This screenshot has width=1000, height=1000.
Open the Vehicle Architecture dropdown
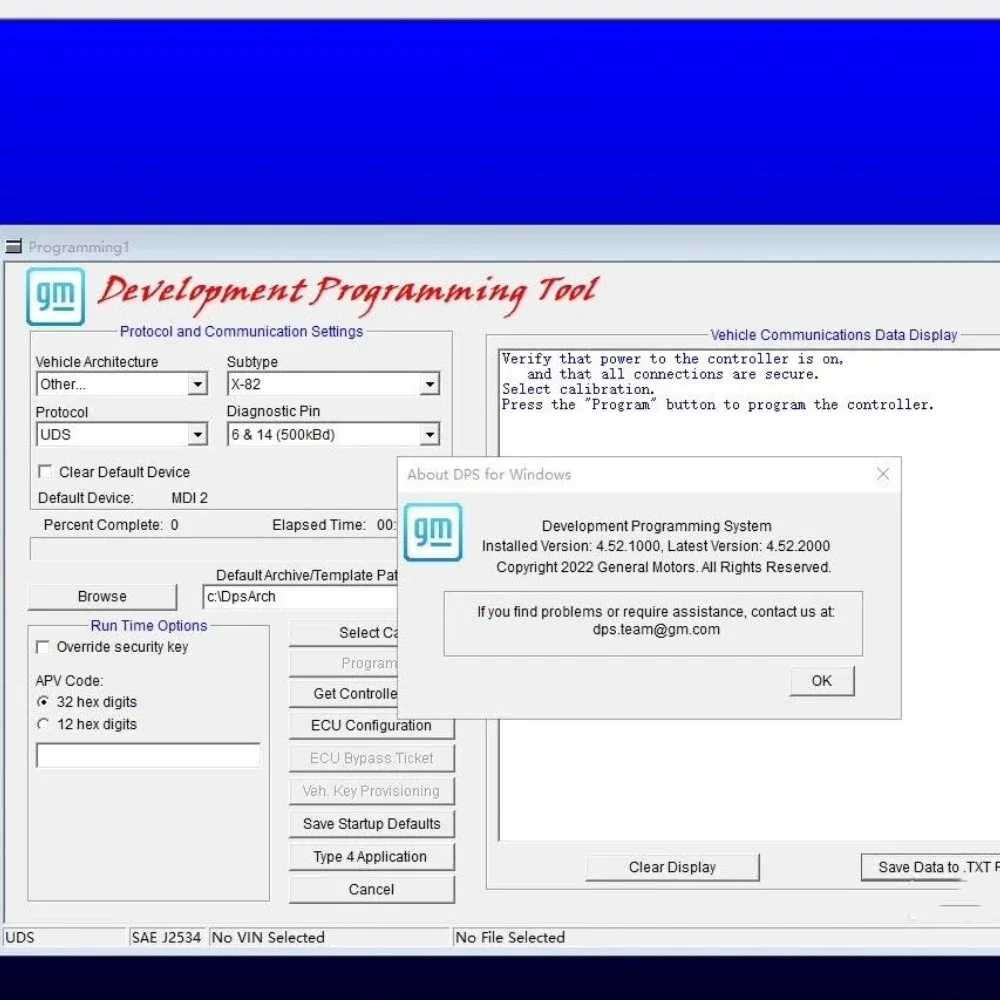198,384
